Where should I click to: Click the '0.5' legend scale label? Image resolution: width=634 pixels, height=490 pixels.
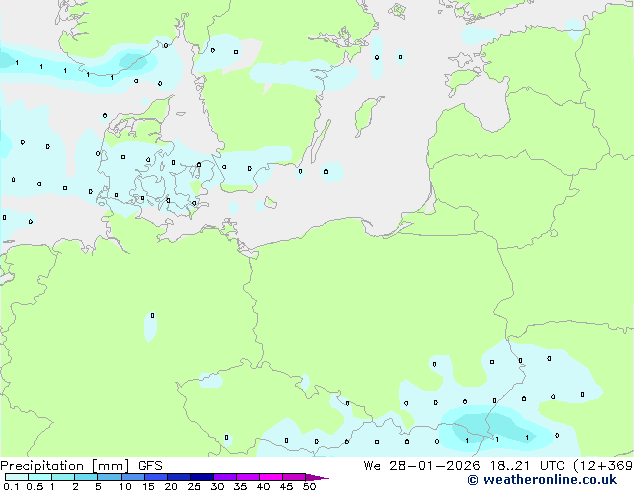[35, 486]
